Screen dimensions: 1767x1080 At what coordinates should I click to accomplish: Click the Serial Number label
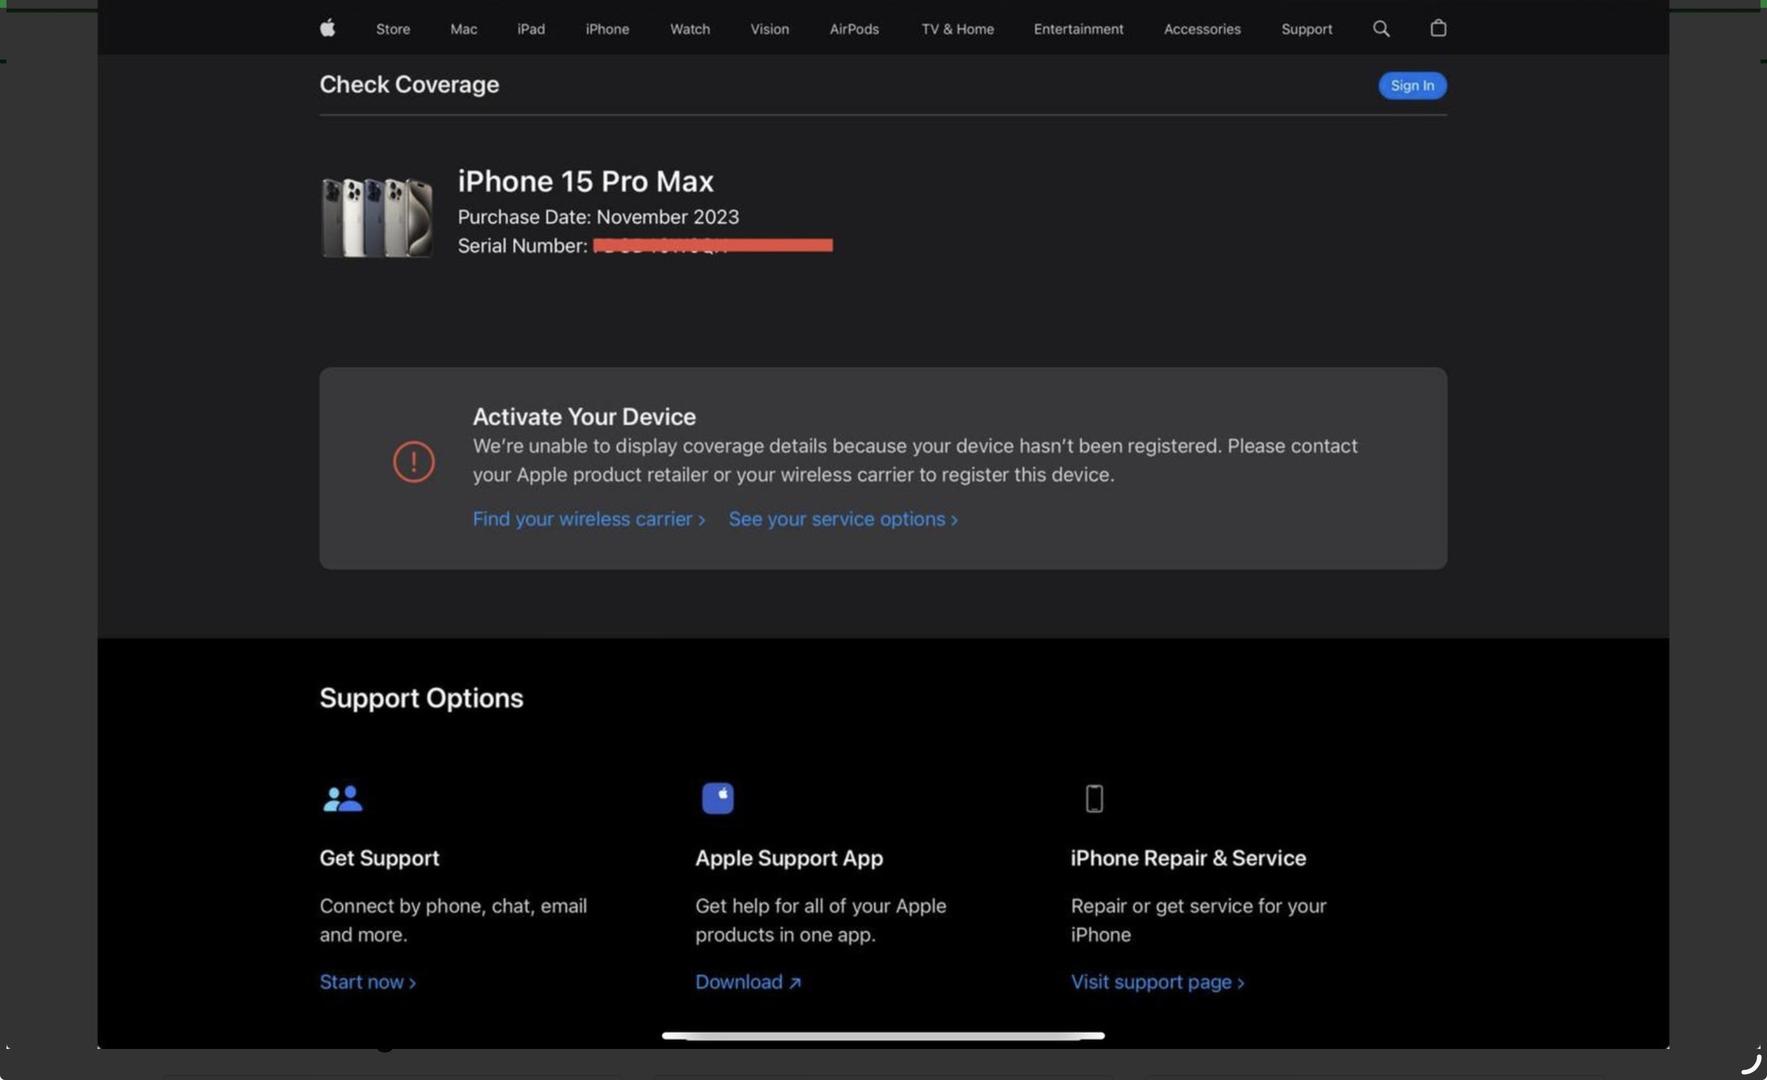click(522, 246)
